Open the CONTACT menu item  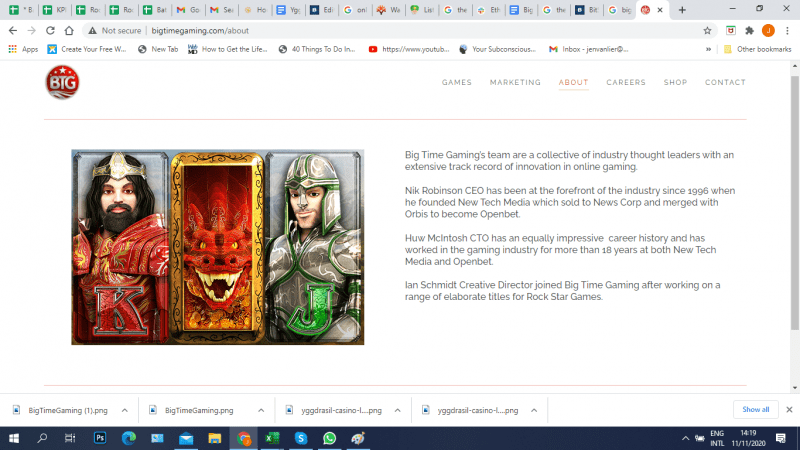pyautogui.click(x=725, y=82)
